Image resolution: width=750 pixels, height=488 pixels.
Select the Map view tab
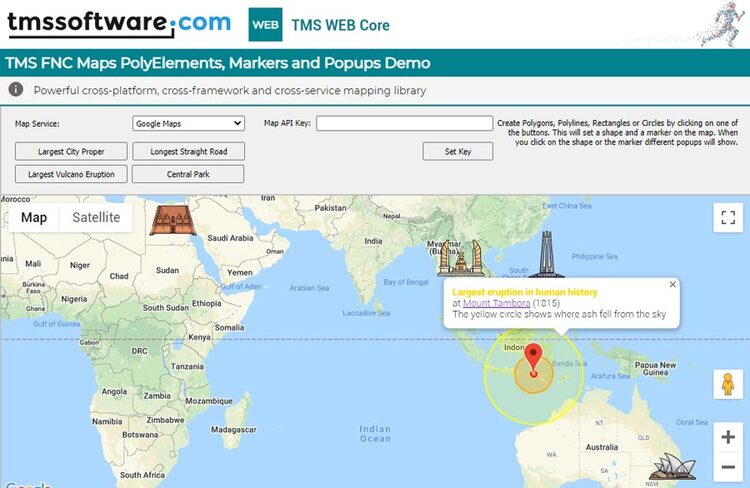point(34,218)
